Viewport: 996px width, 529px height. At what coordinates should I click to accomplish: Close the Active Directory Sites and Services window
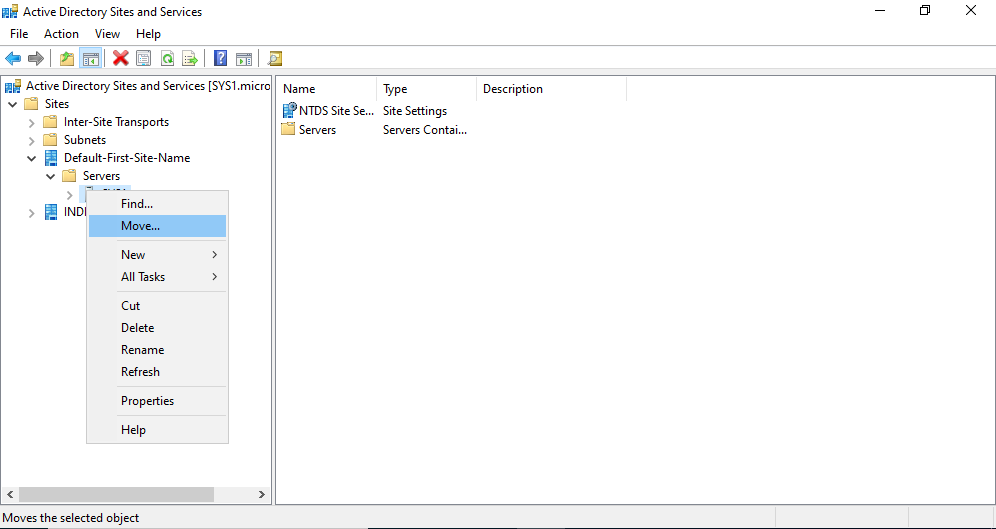[x=971, y=10]
